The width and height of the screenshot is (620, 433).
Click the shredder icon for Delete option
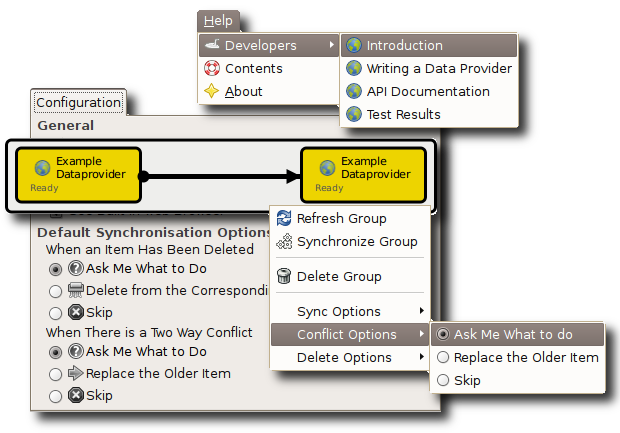click(76, 290)
